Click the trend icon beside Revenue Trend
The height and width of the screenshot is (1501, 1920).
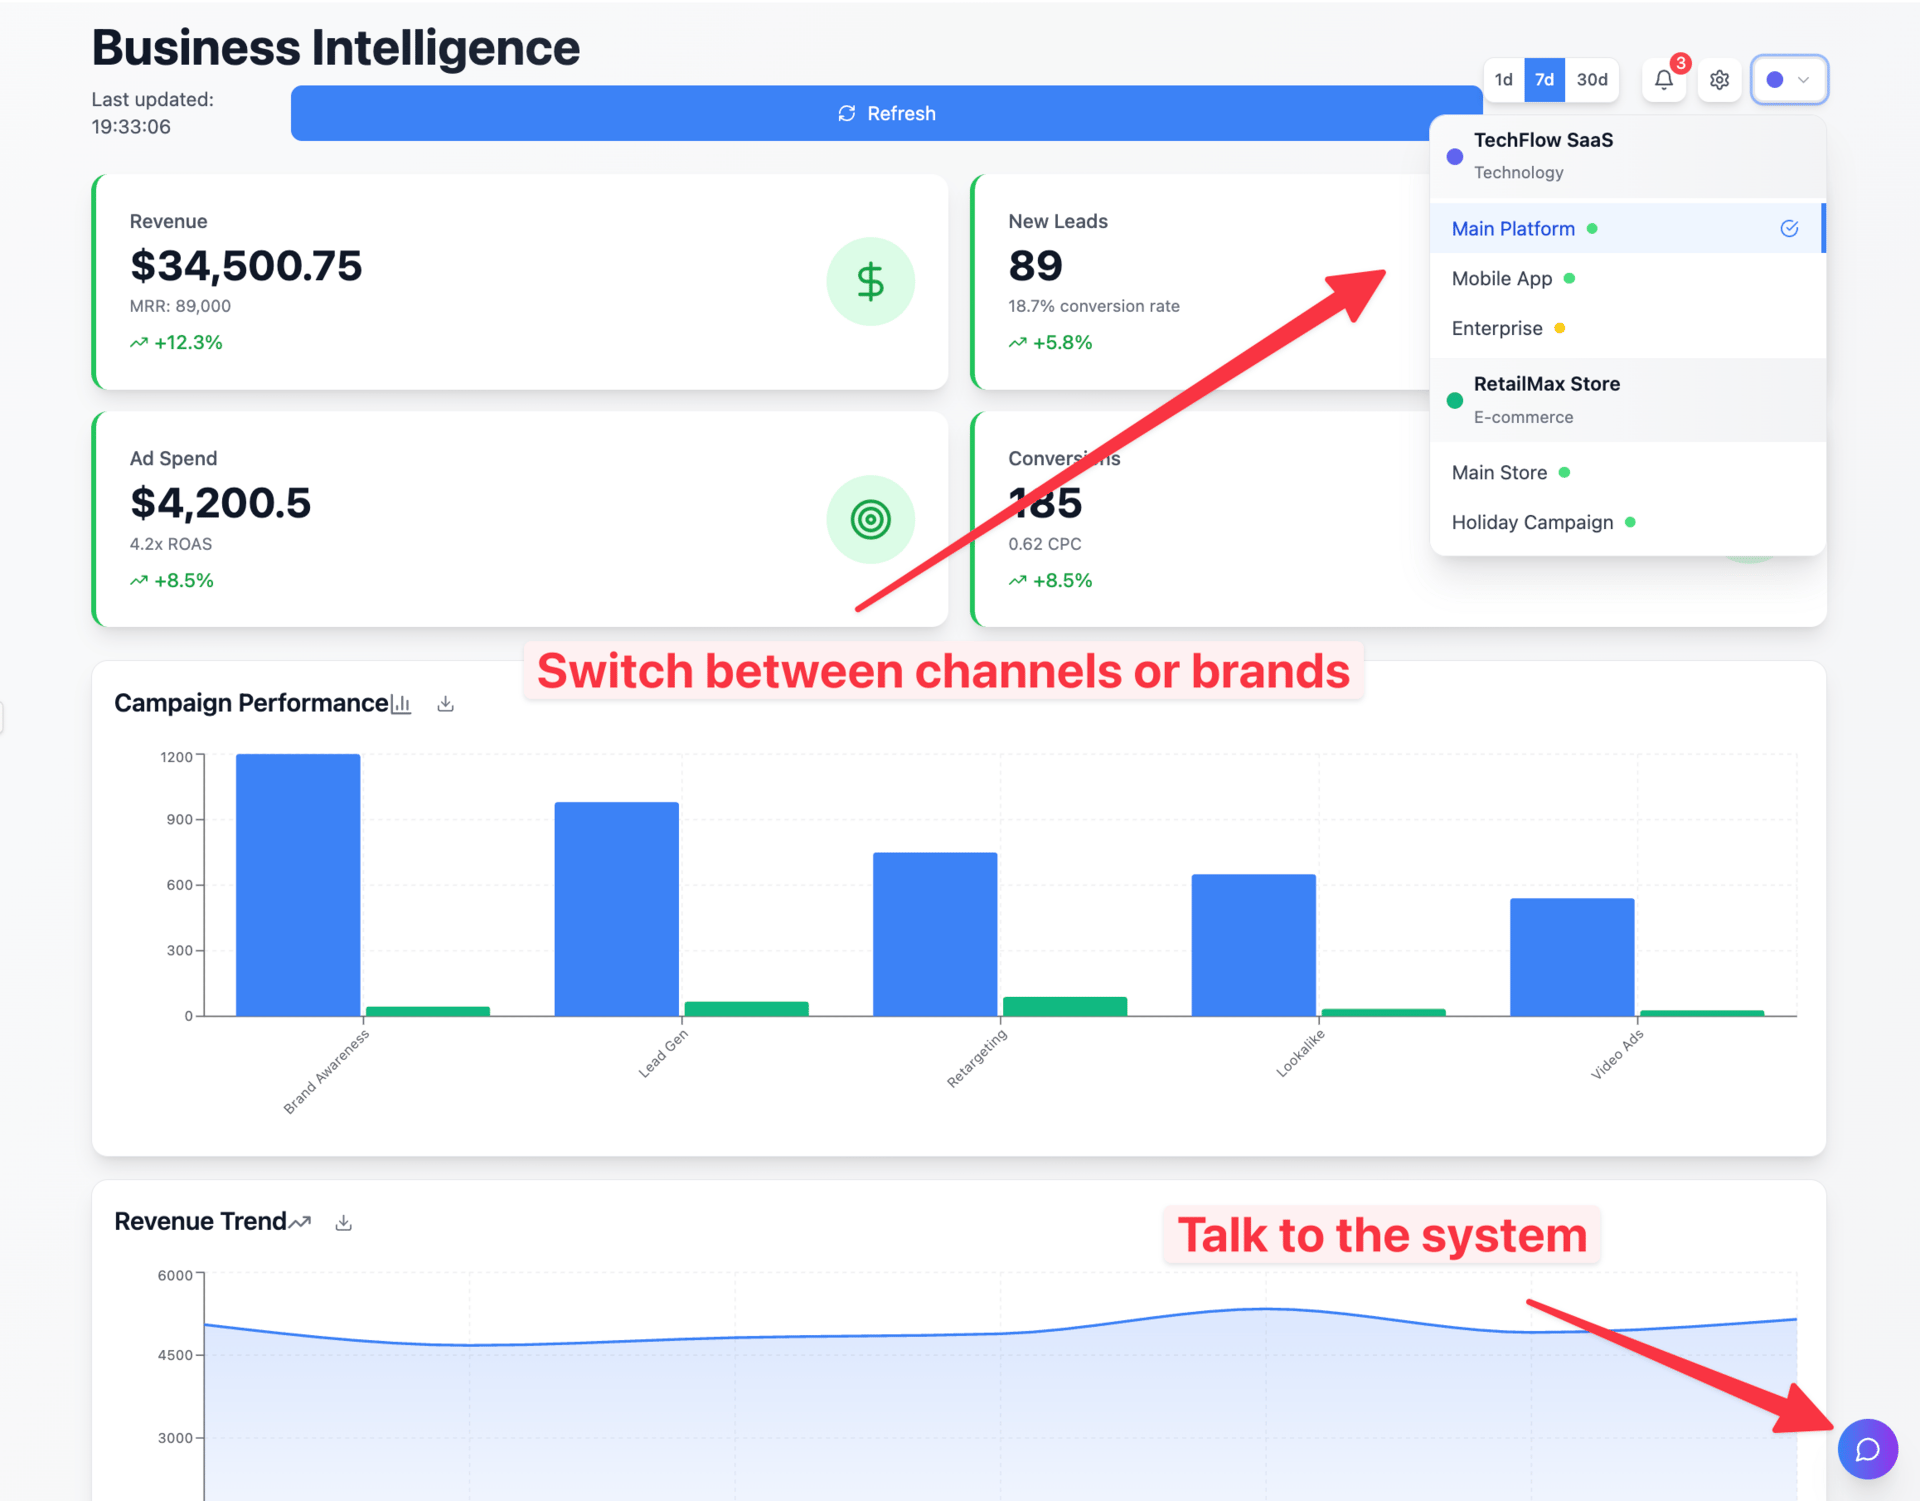(301, 1222)
